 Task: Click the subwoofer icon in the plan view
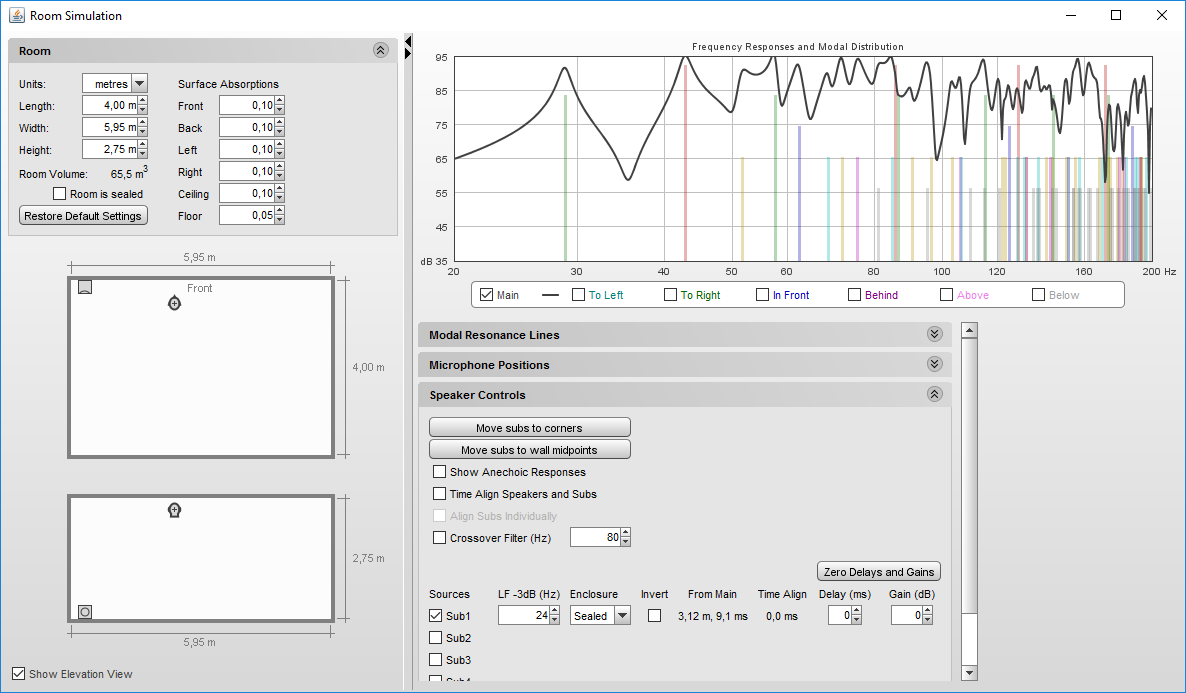[85, 287]
